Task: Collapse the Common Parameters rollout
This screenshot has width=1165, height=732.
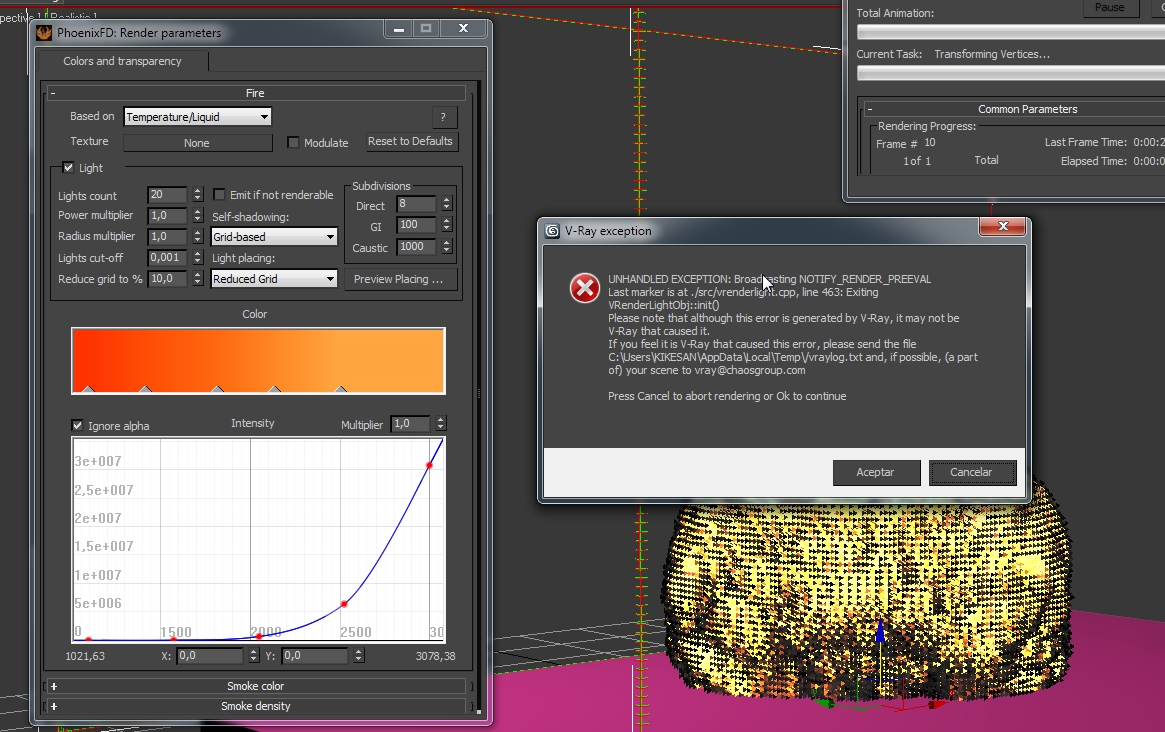Action: pyautogui.click(x=870, y=109)
